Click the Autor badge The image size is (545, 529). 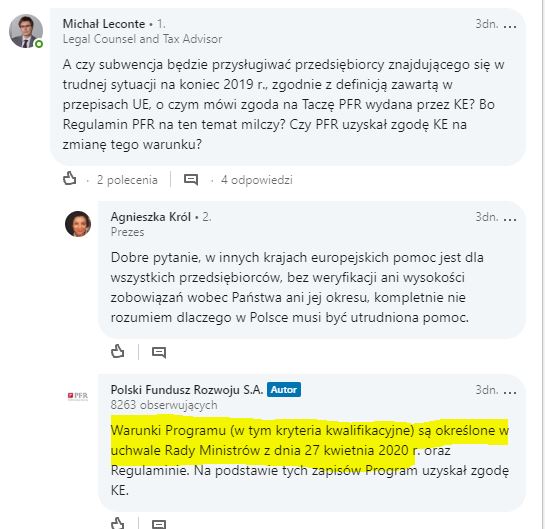tap(284, 390)
